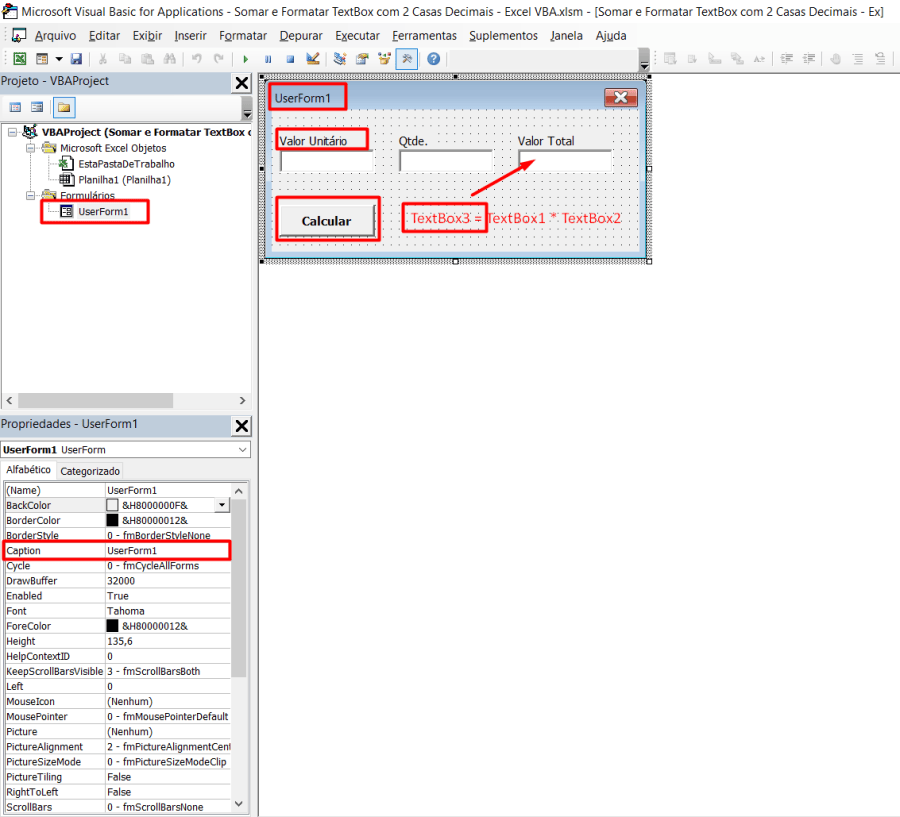The image size is (900, 817).
Task: Click the View Code icon in Project pane
Action: point(15,107)
